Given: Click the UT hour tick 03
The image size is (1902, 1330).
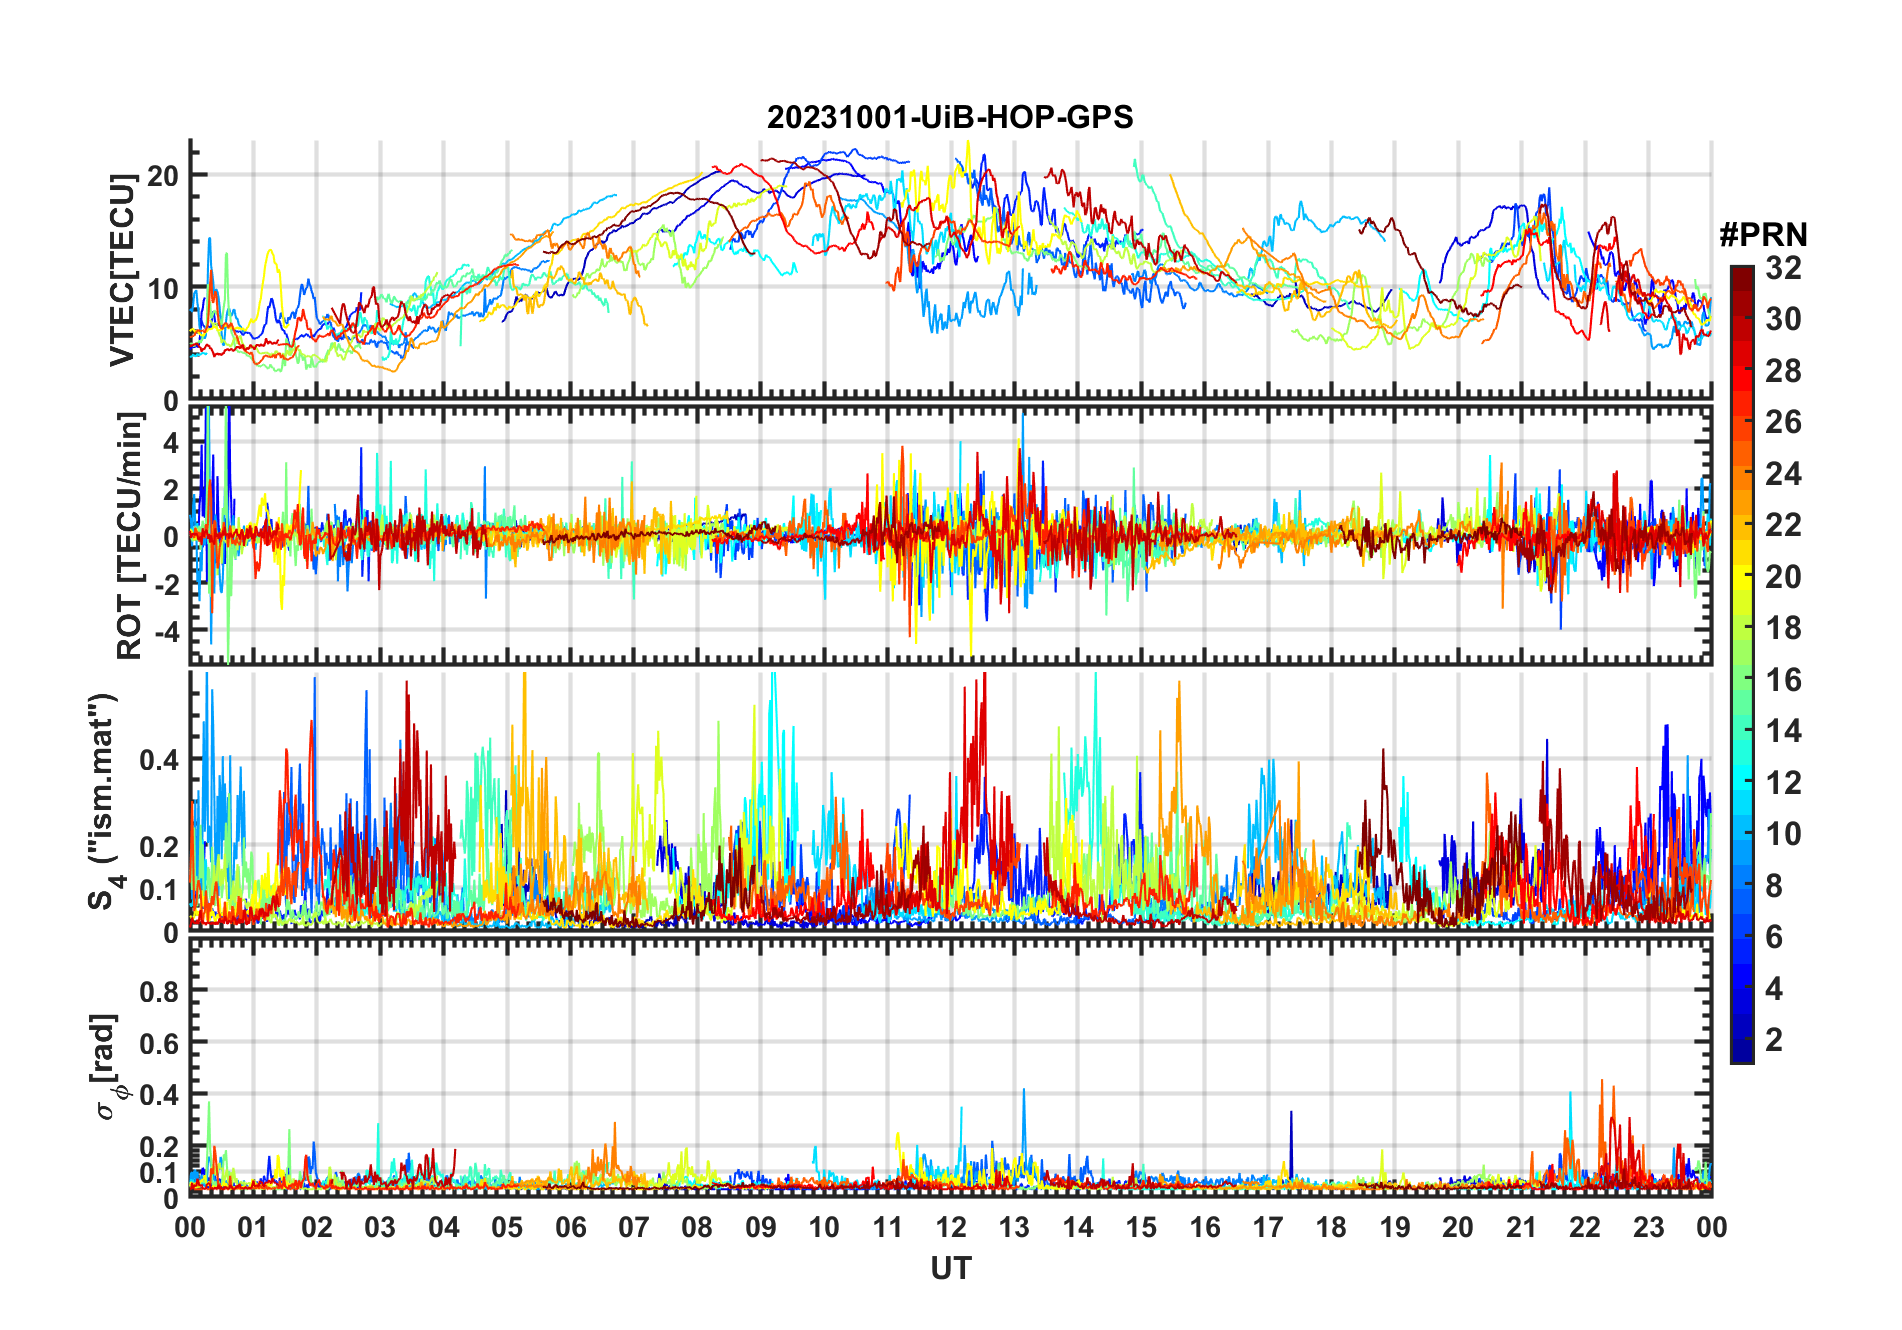Looking at the screenshot, I should [x=380, y=1228].
